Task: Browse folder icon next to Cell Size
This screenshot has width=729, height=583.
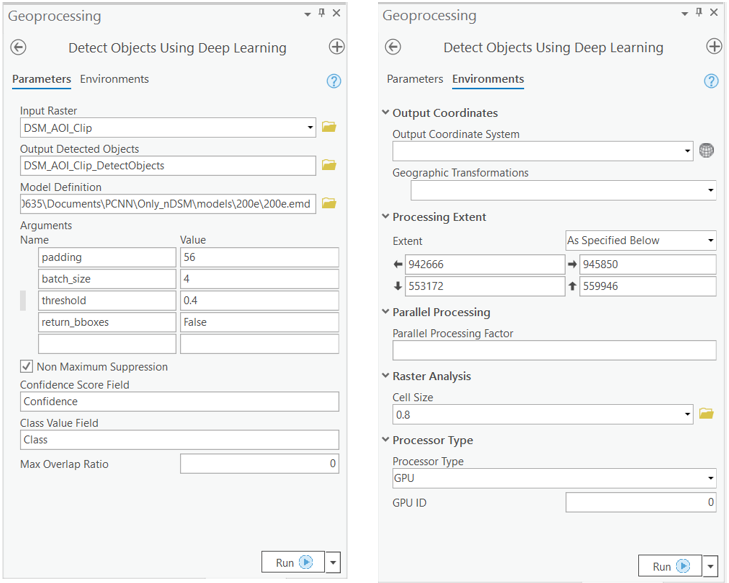Action: (x=706, y=414)
